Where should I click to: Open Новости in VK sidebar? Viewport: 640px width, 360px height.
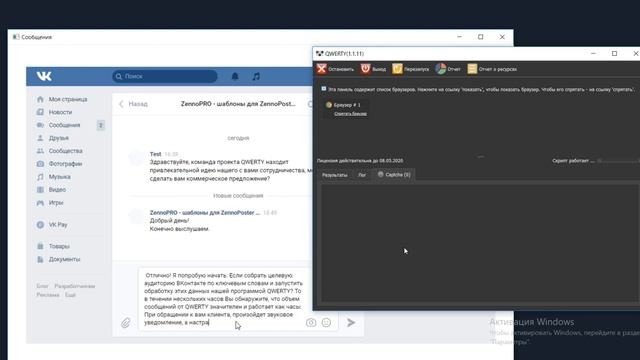[x=60, y=112]
